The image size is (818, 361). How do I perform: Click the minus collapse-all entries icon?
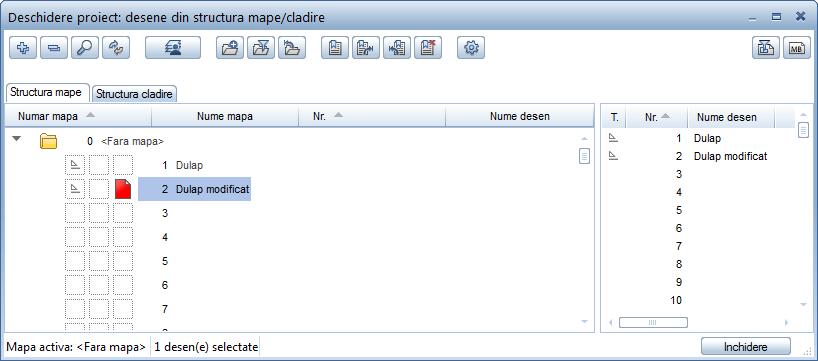(x=54, y=48)
